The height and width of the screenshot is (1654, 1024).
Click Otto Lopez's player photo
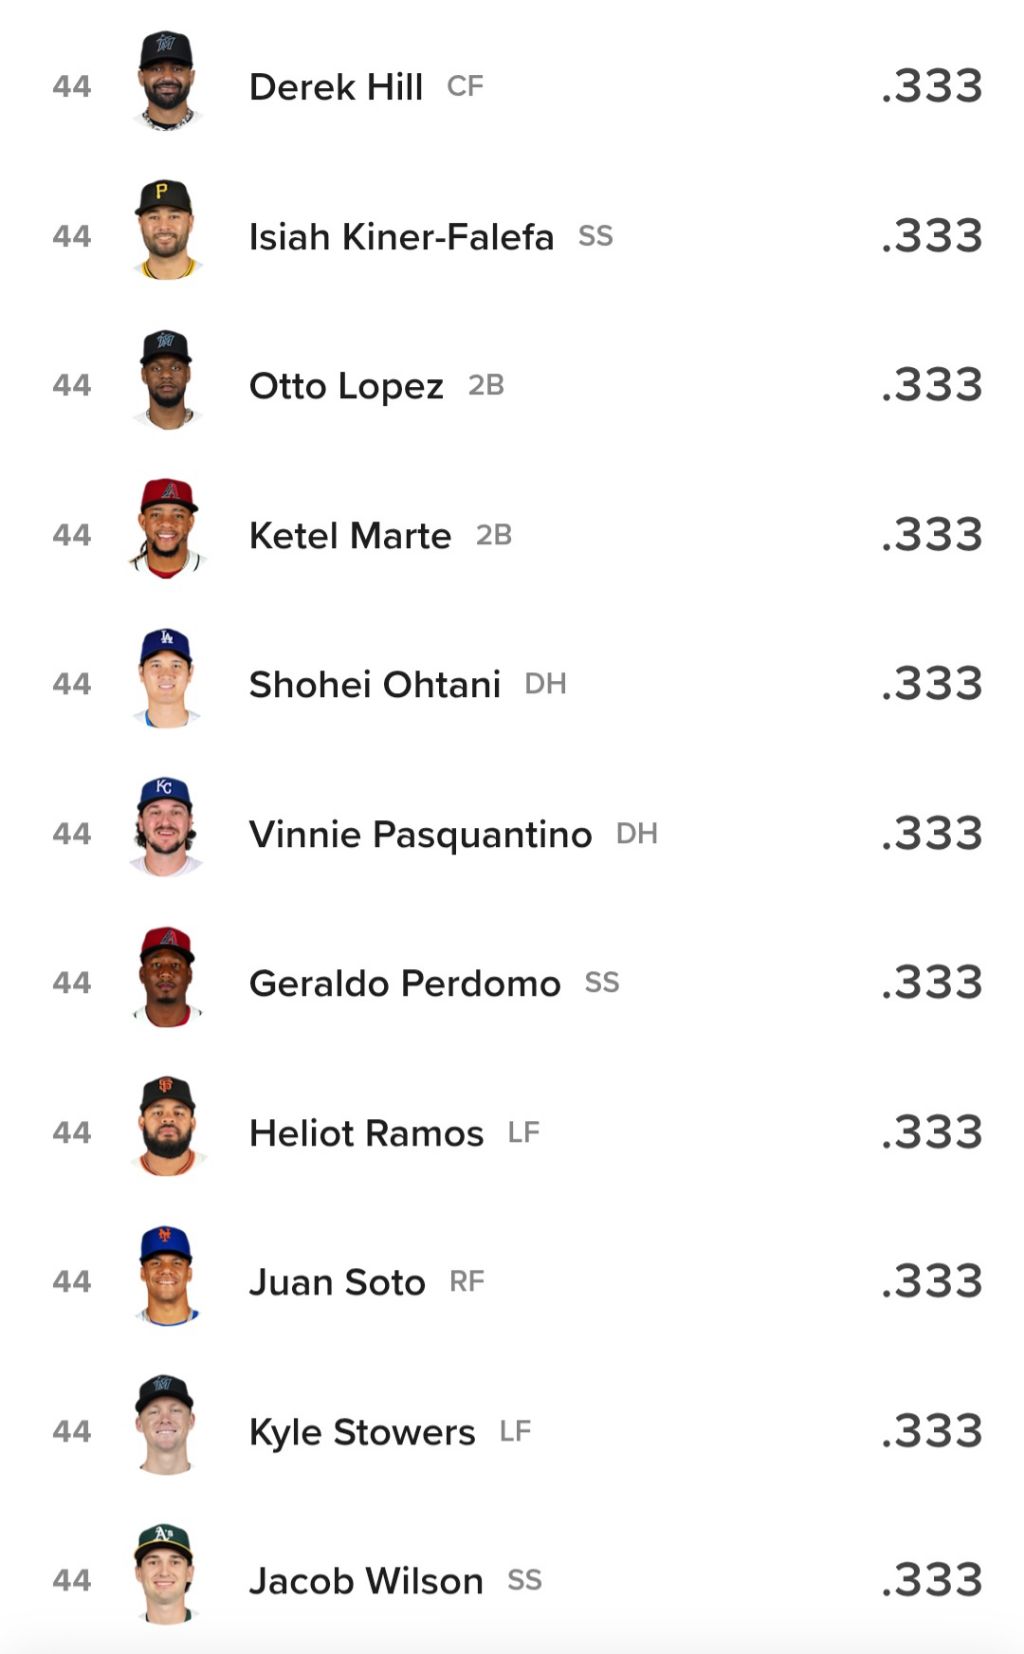click(167, 380)
